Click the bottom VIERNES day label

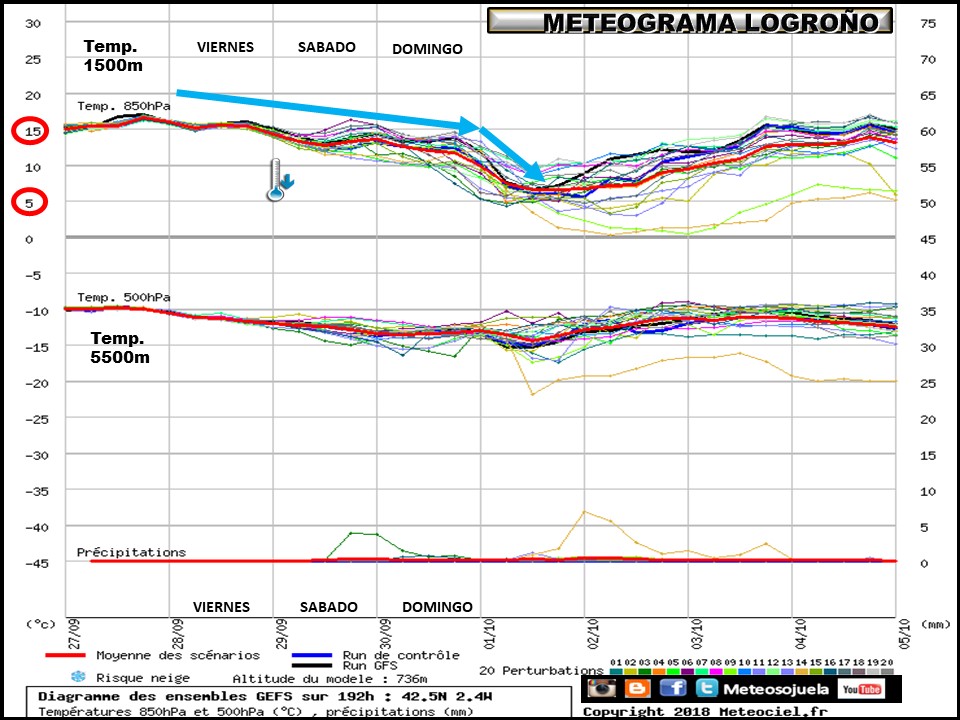222,607
